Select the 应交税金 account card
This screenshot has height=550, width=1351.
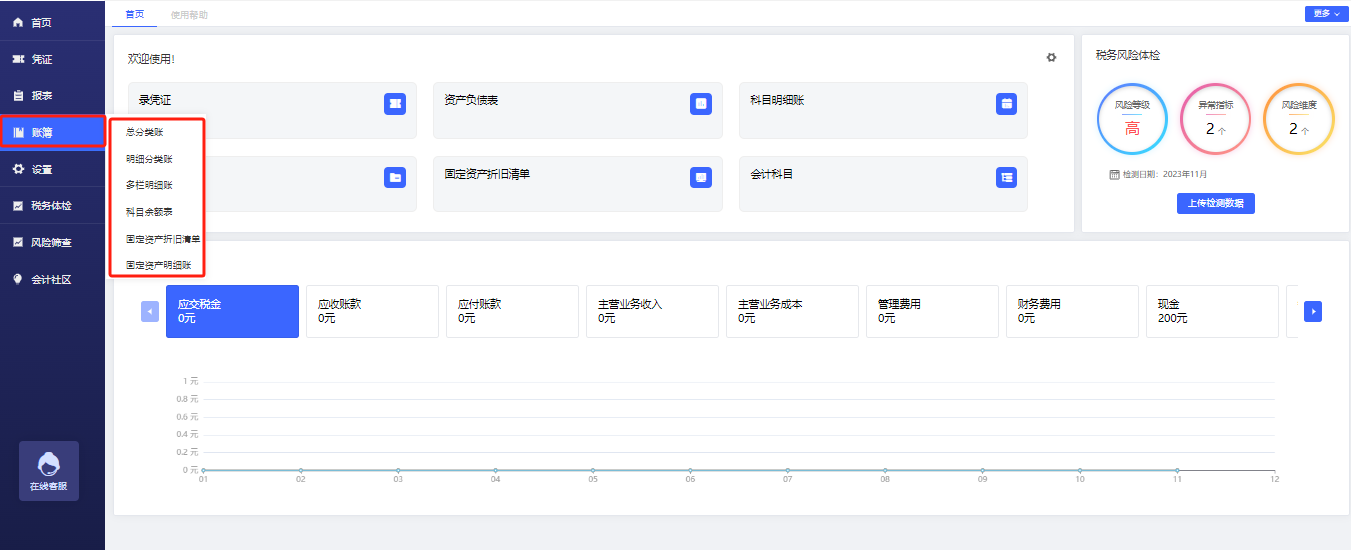click(232, 311)
